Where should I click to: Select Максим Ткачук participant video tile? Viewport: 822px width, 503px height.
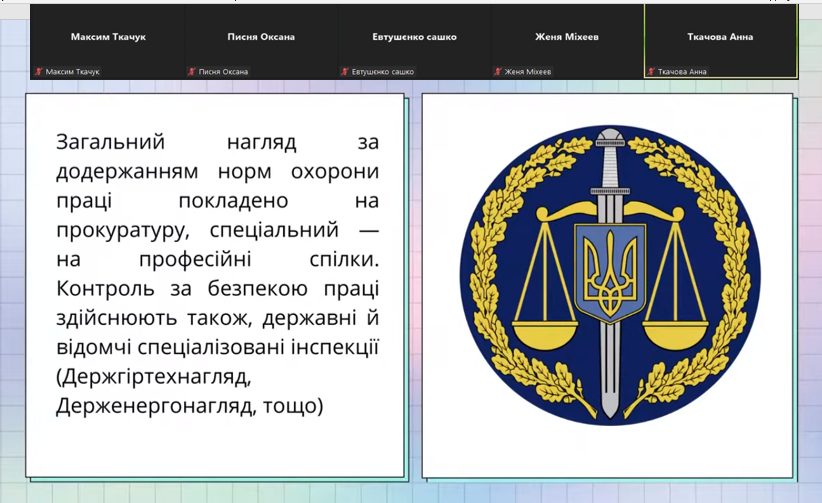tap(107, 41)
